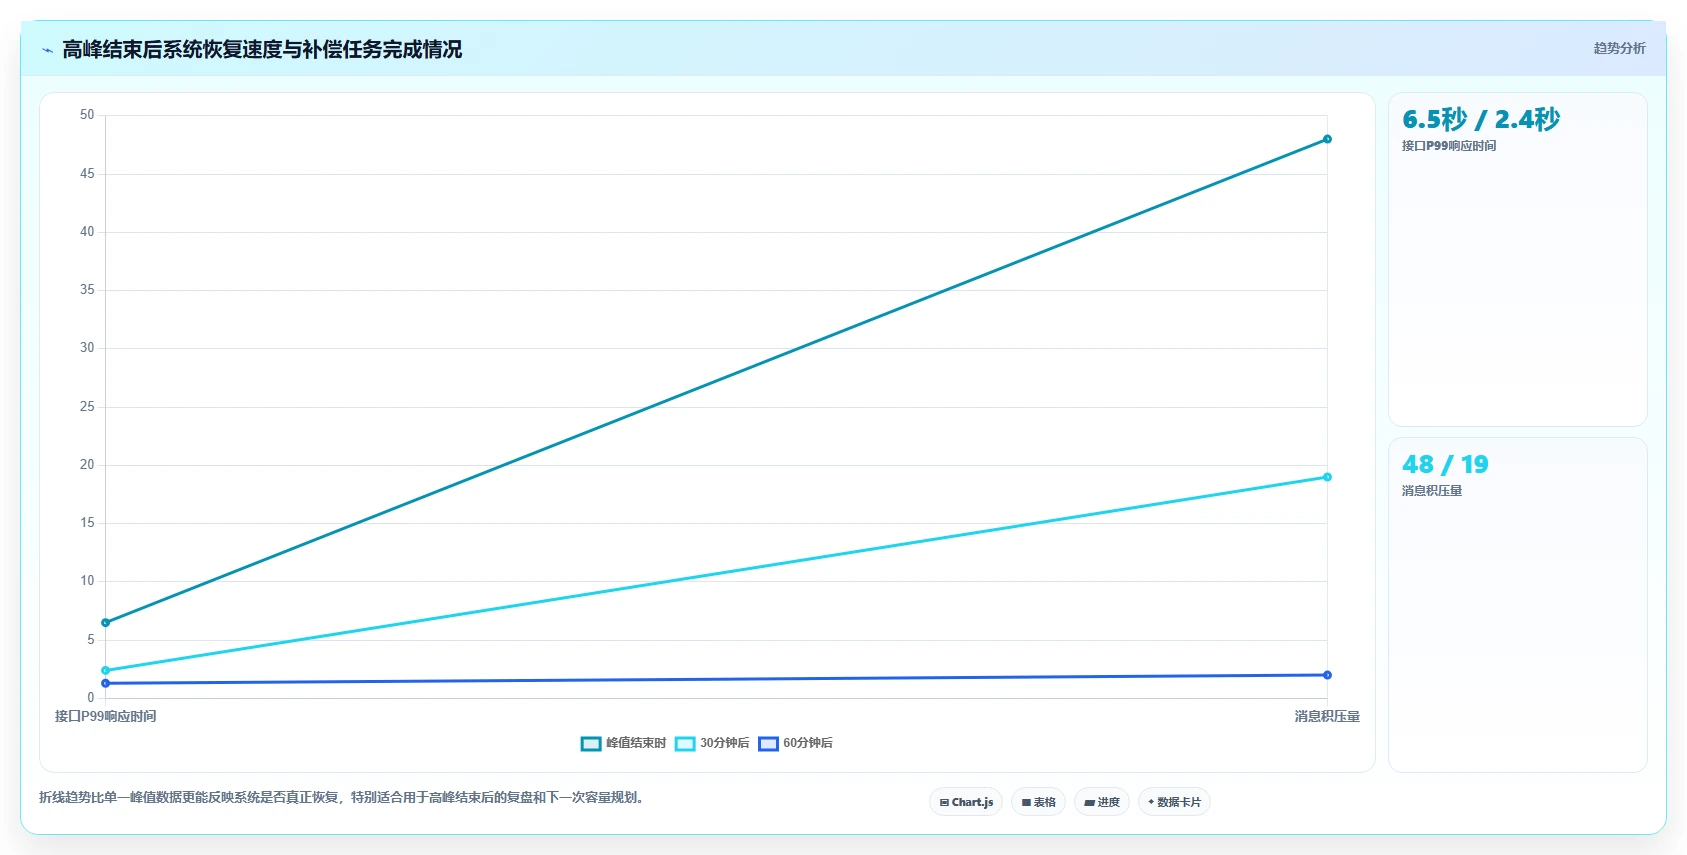Click the 30分钟后 data point at 接口P99响应时间
The image size is (1687, 855).
(x=105, y=671)
